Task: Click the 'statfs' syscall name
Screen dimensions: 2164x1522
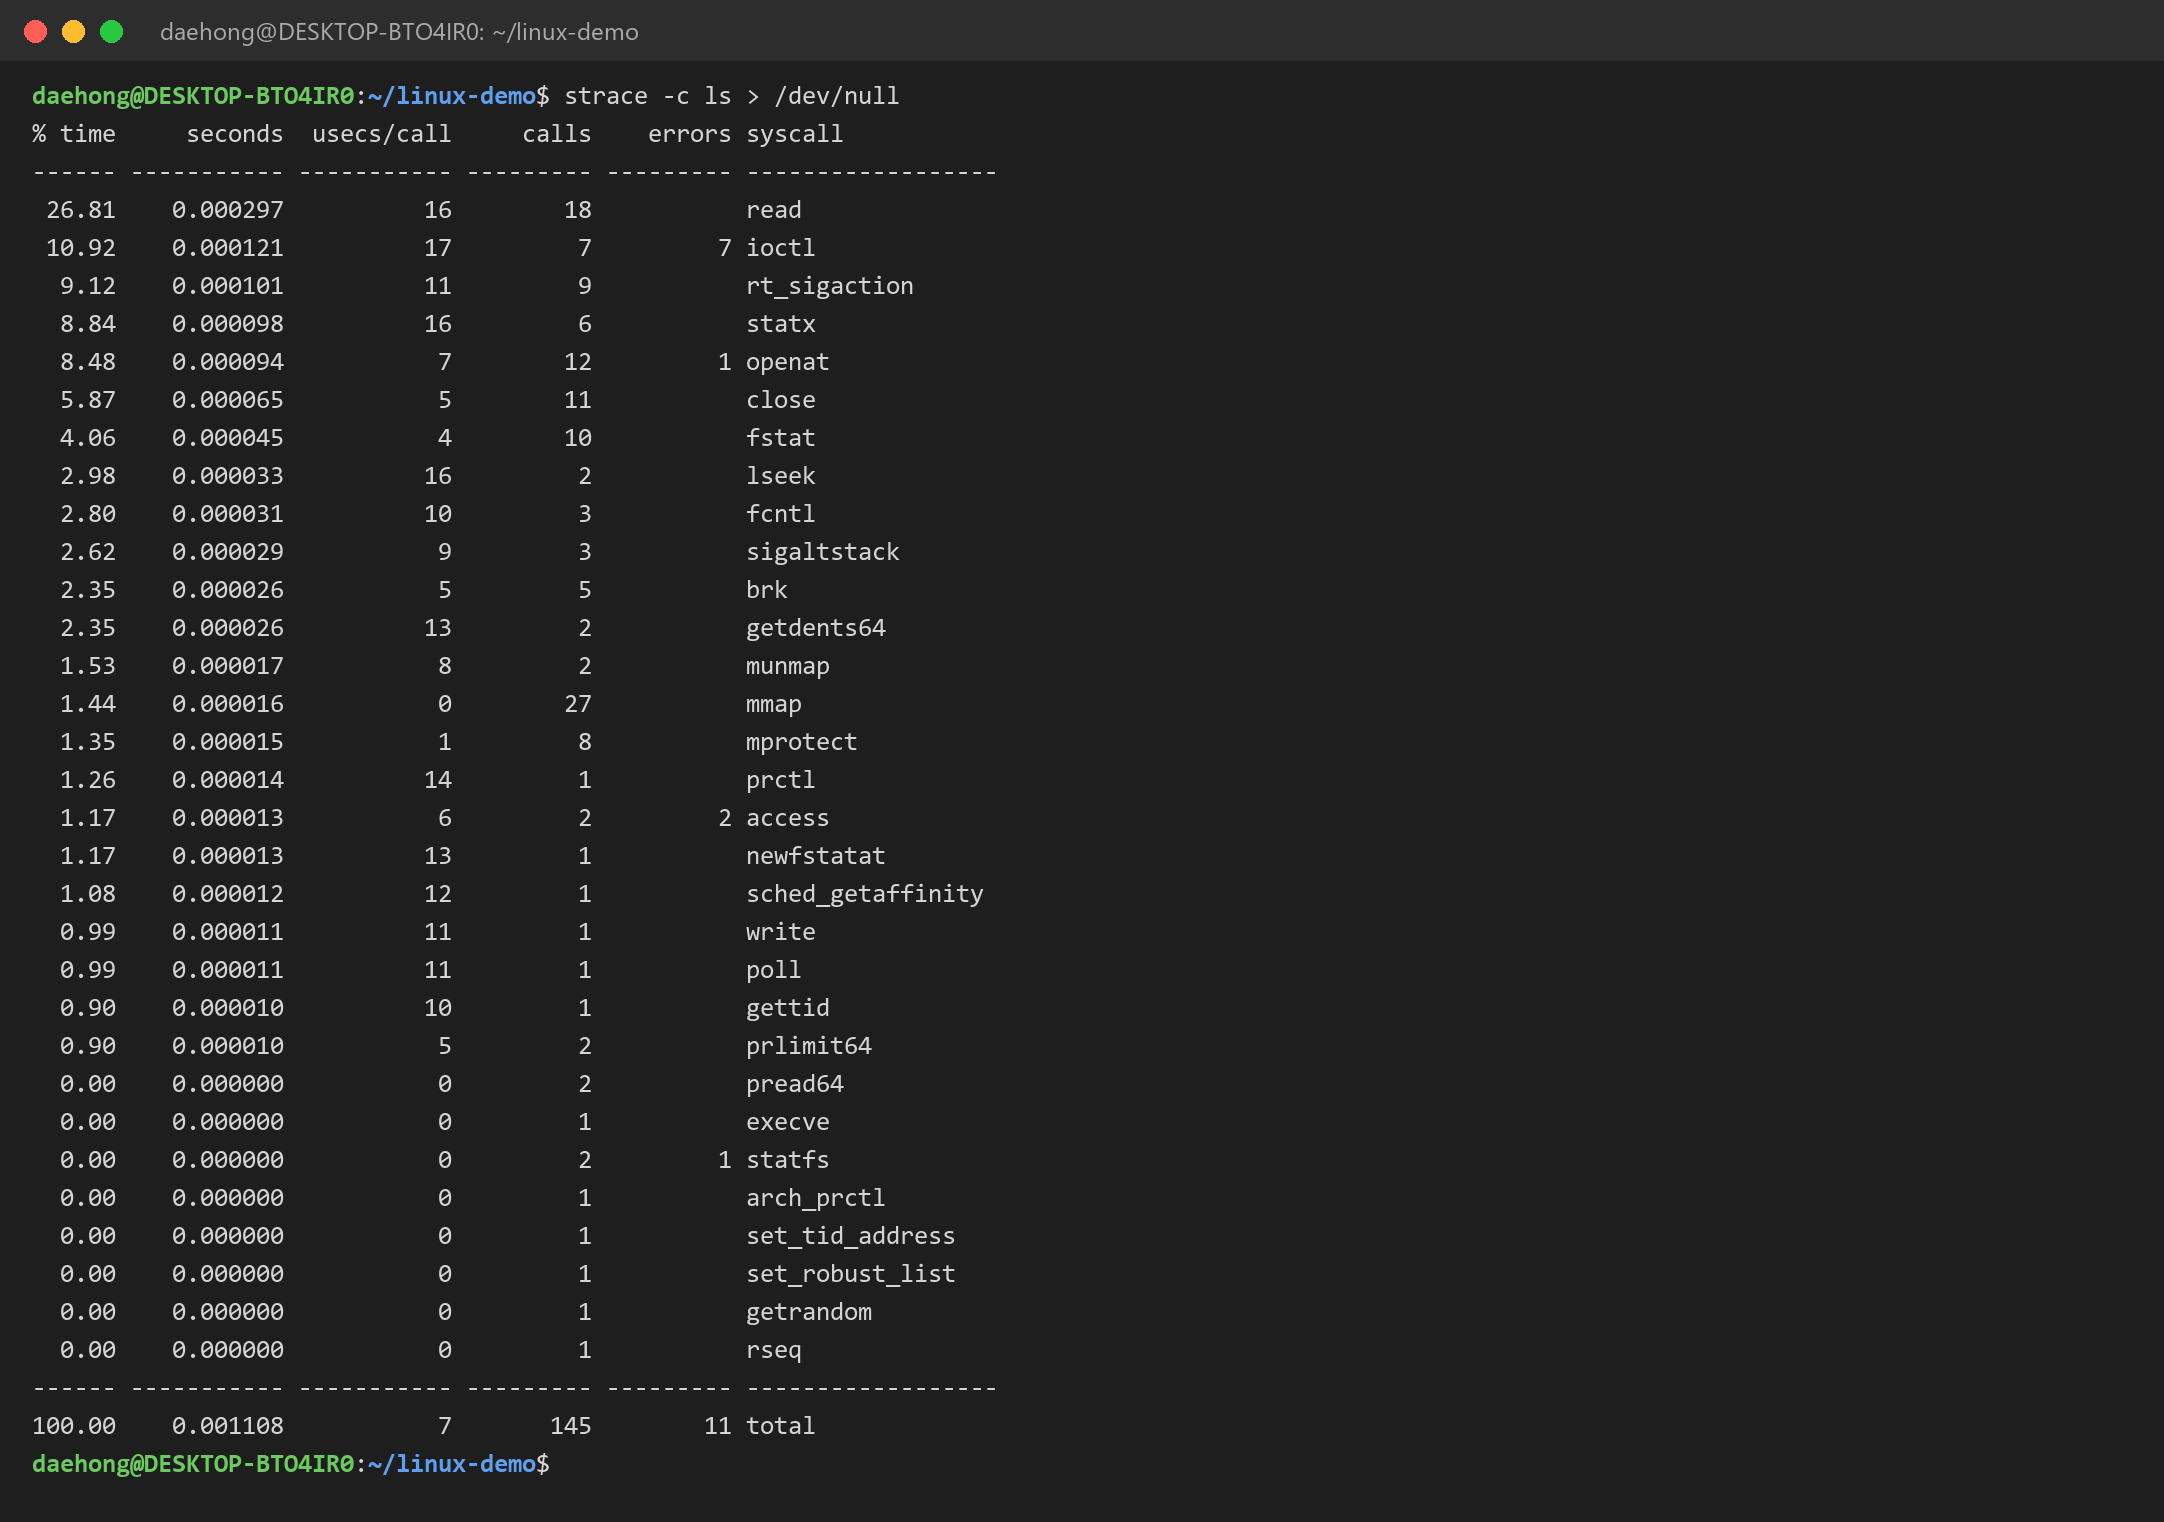Action: [788, 1160]
